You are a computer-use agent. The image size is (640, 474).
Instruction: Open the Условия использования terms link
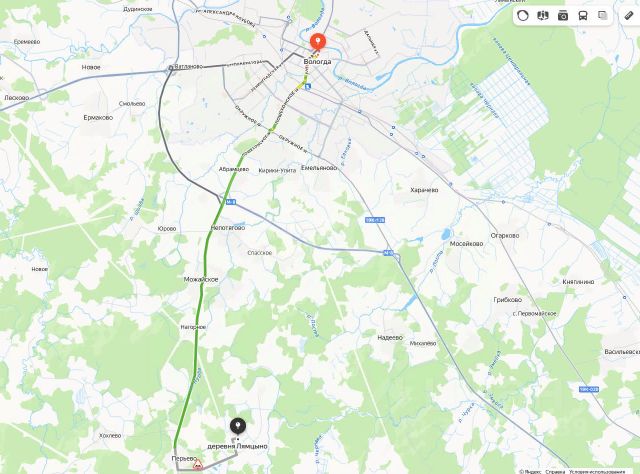(596, 472)
